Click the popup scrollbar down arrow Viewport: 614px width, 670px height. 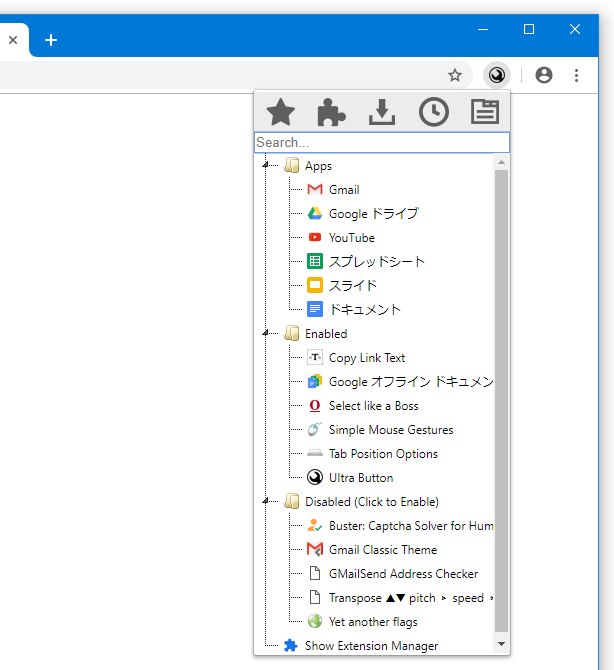[502, 644]
